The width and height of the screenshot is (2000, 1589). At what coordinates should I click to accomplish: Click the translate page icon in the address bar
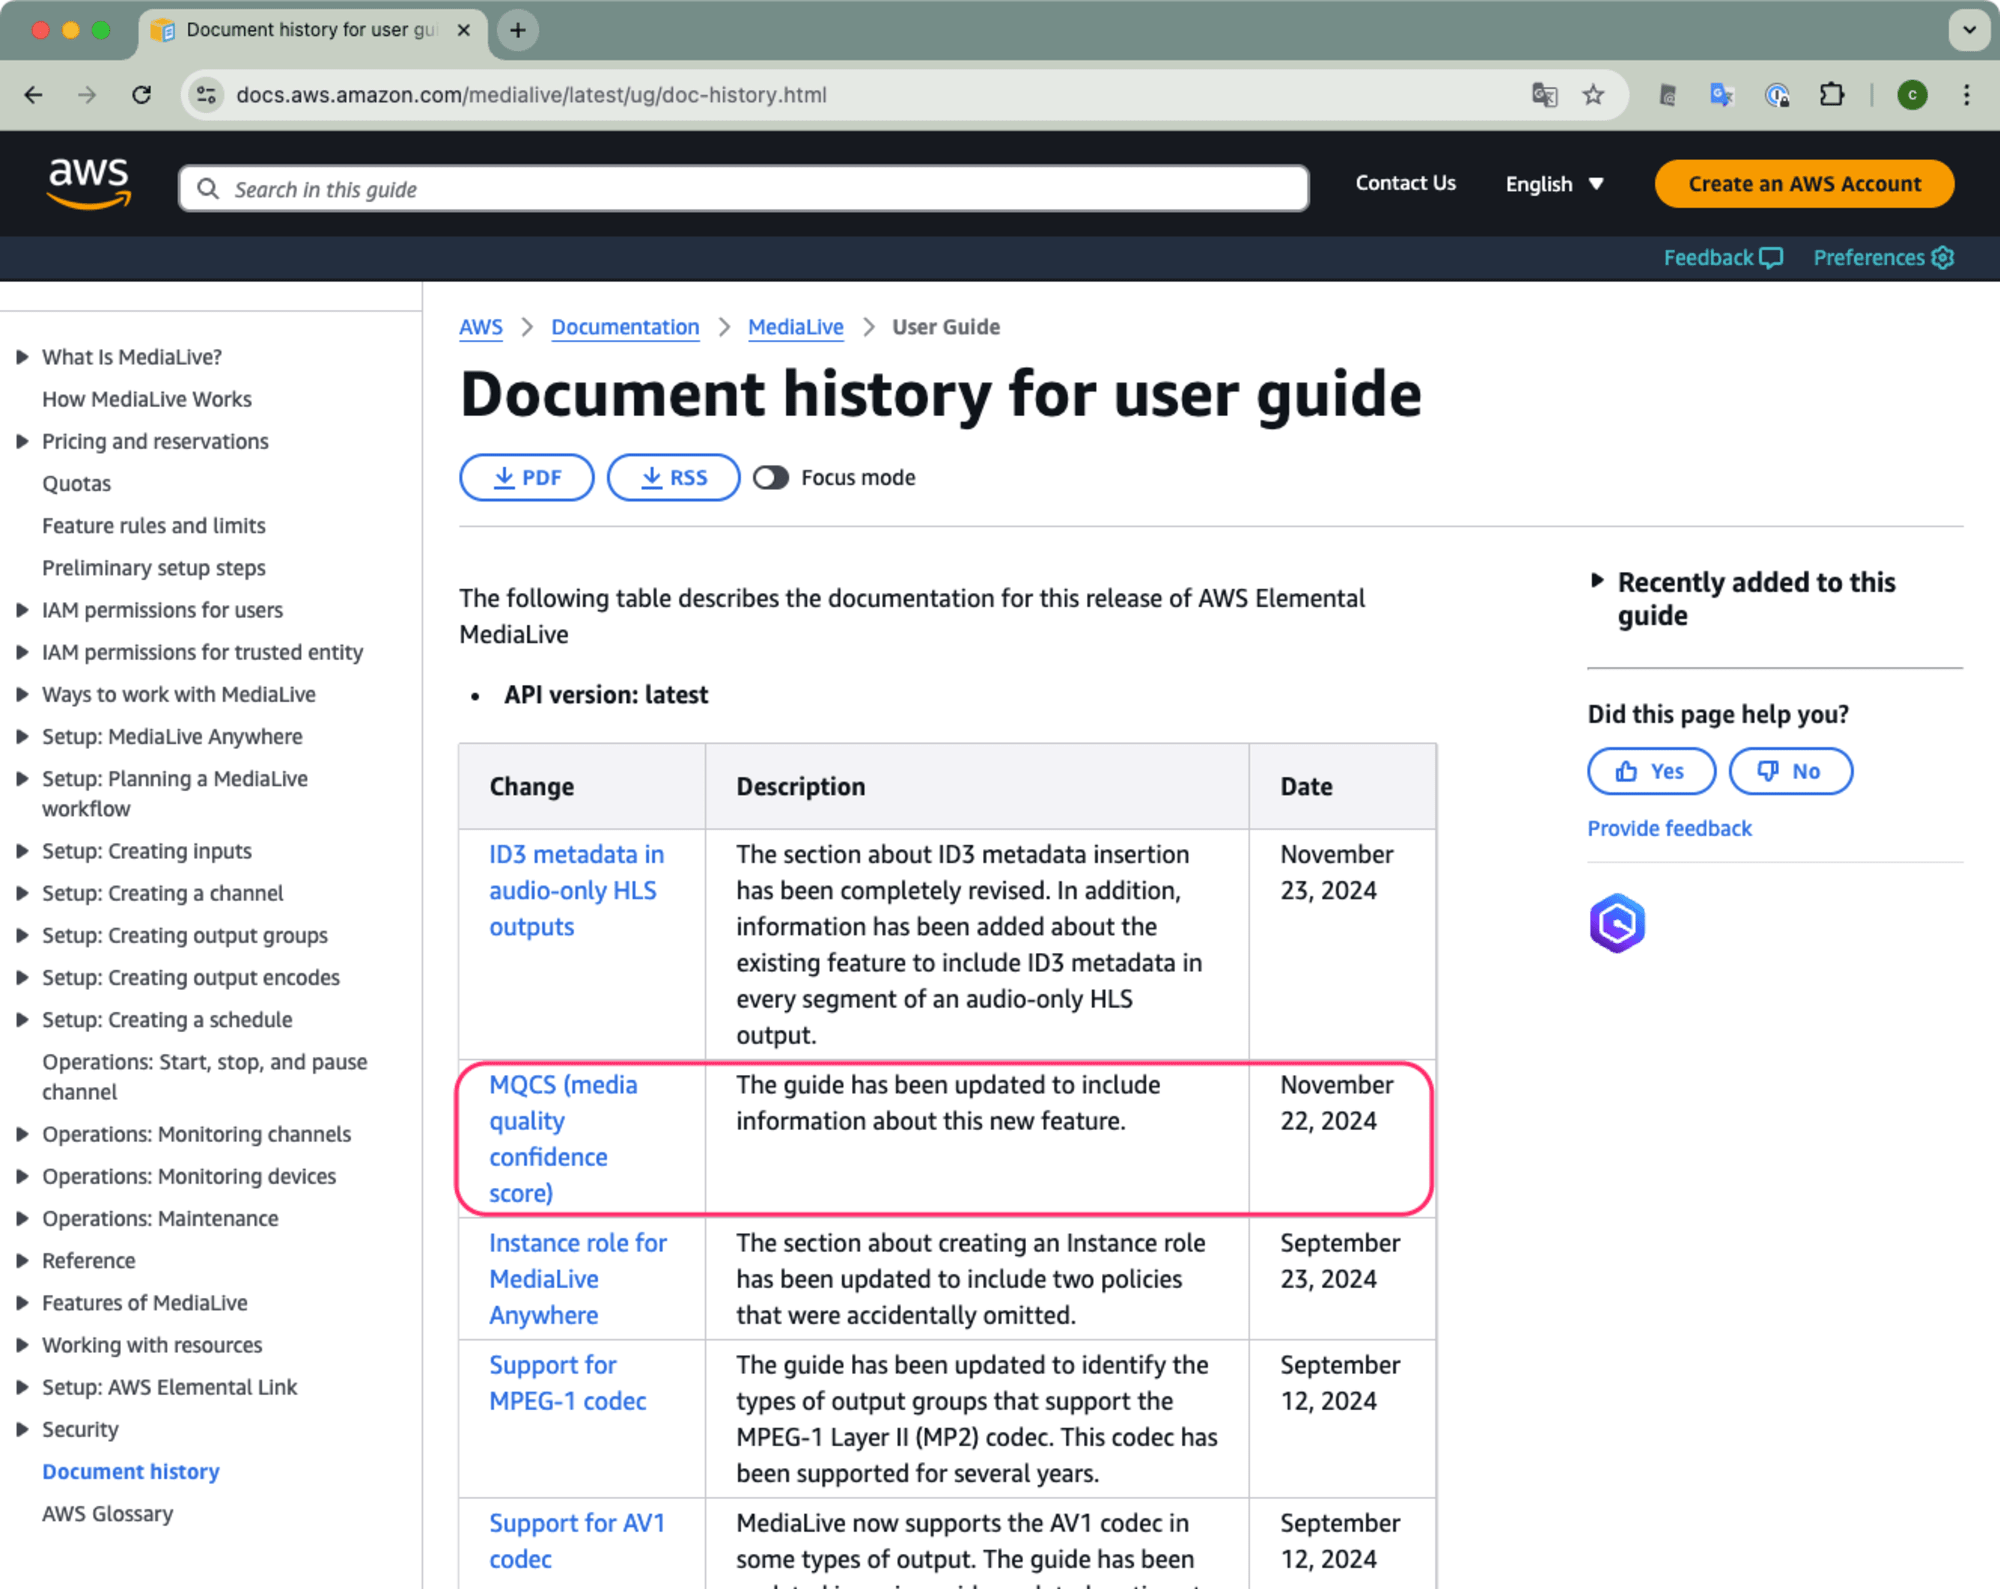tap(1544, 95)
